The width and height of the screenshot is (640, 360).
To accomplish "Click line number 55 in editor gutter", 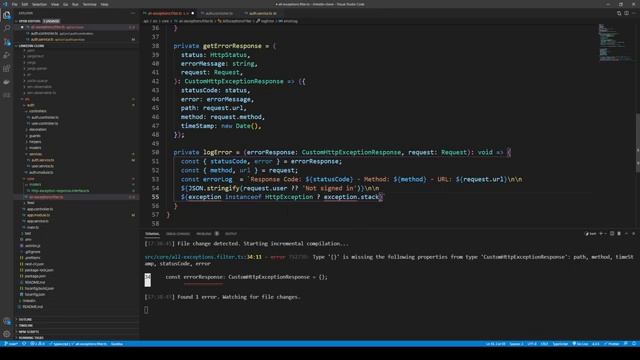I will point(155,197).
